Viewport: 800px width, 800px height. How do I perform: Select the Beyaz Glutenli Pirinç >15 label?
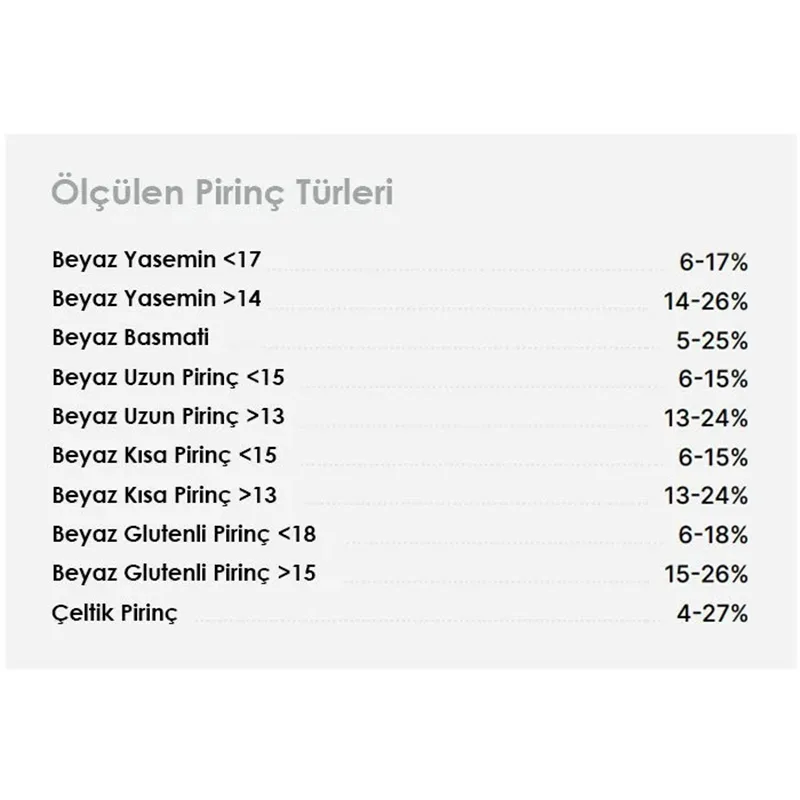coord(184,573)
